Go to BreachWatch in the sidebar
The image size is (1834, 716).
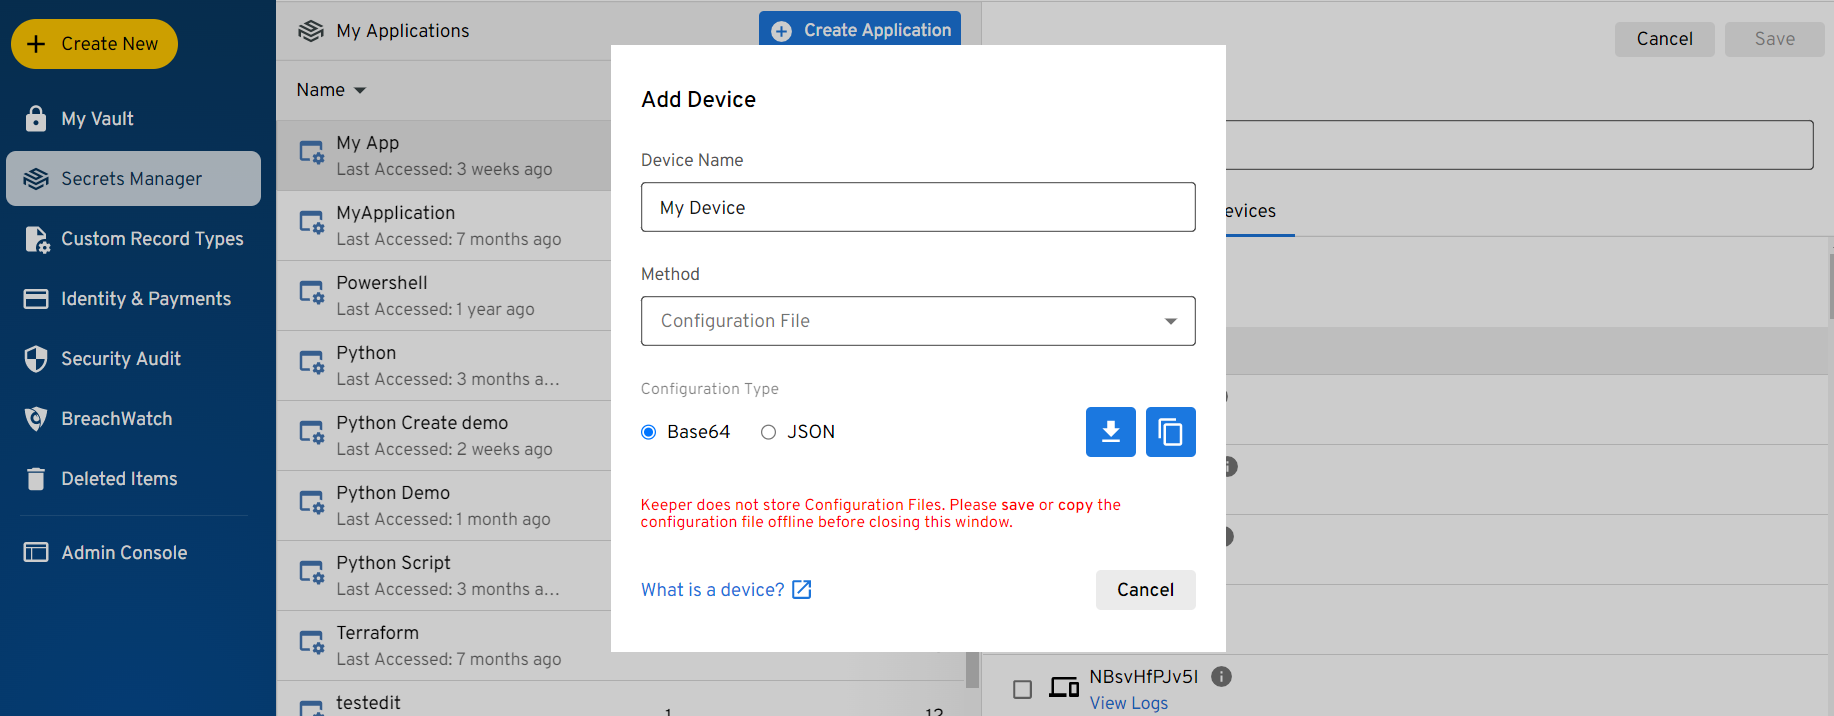116,419
